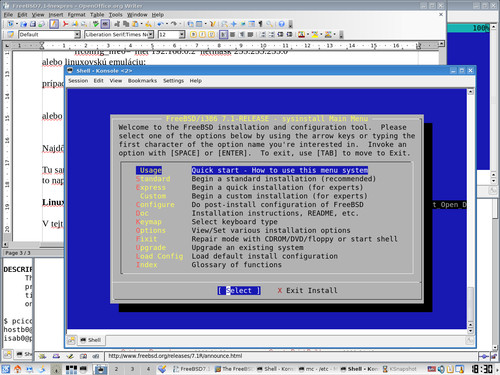Click the Bullets list icon
Screen dimensions: 500x375
pos(272,34)
